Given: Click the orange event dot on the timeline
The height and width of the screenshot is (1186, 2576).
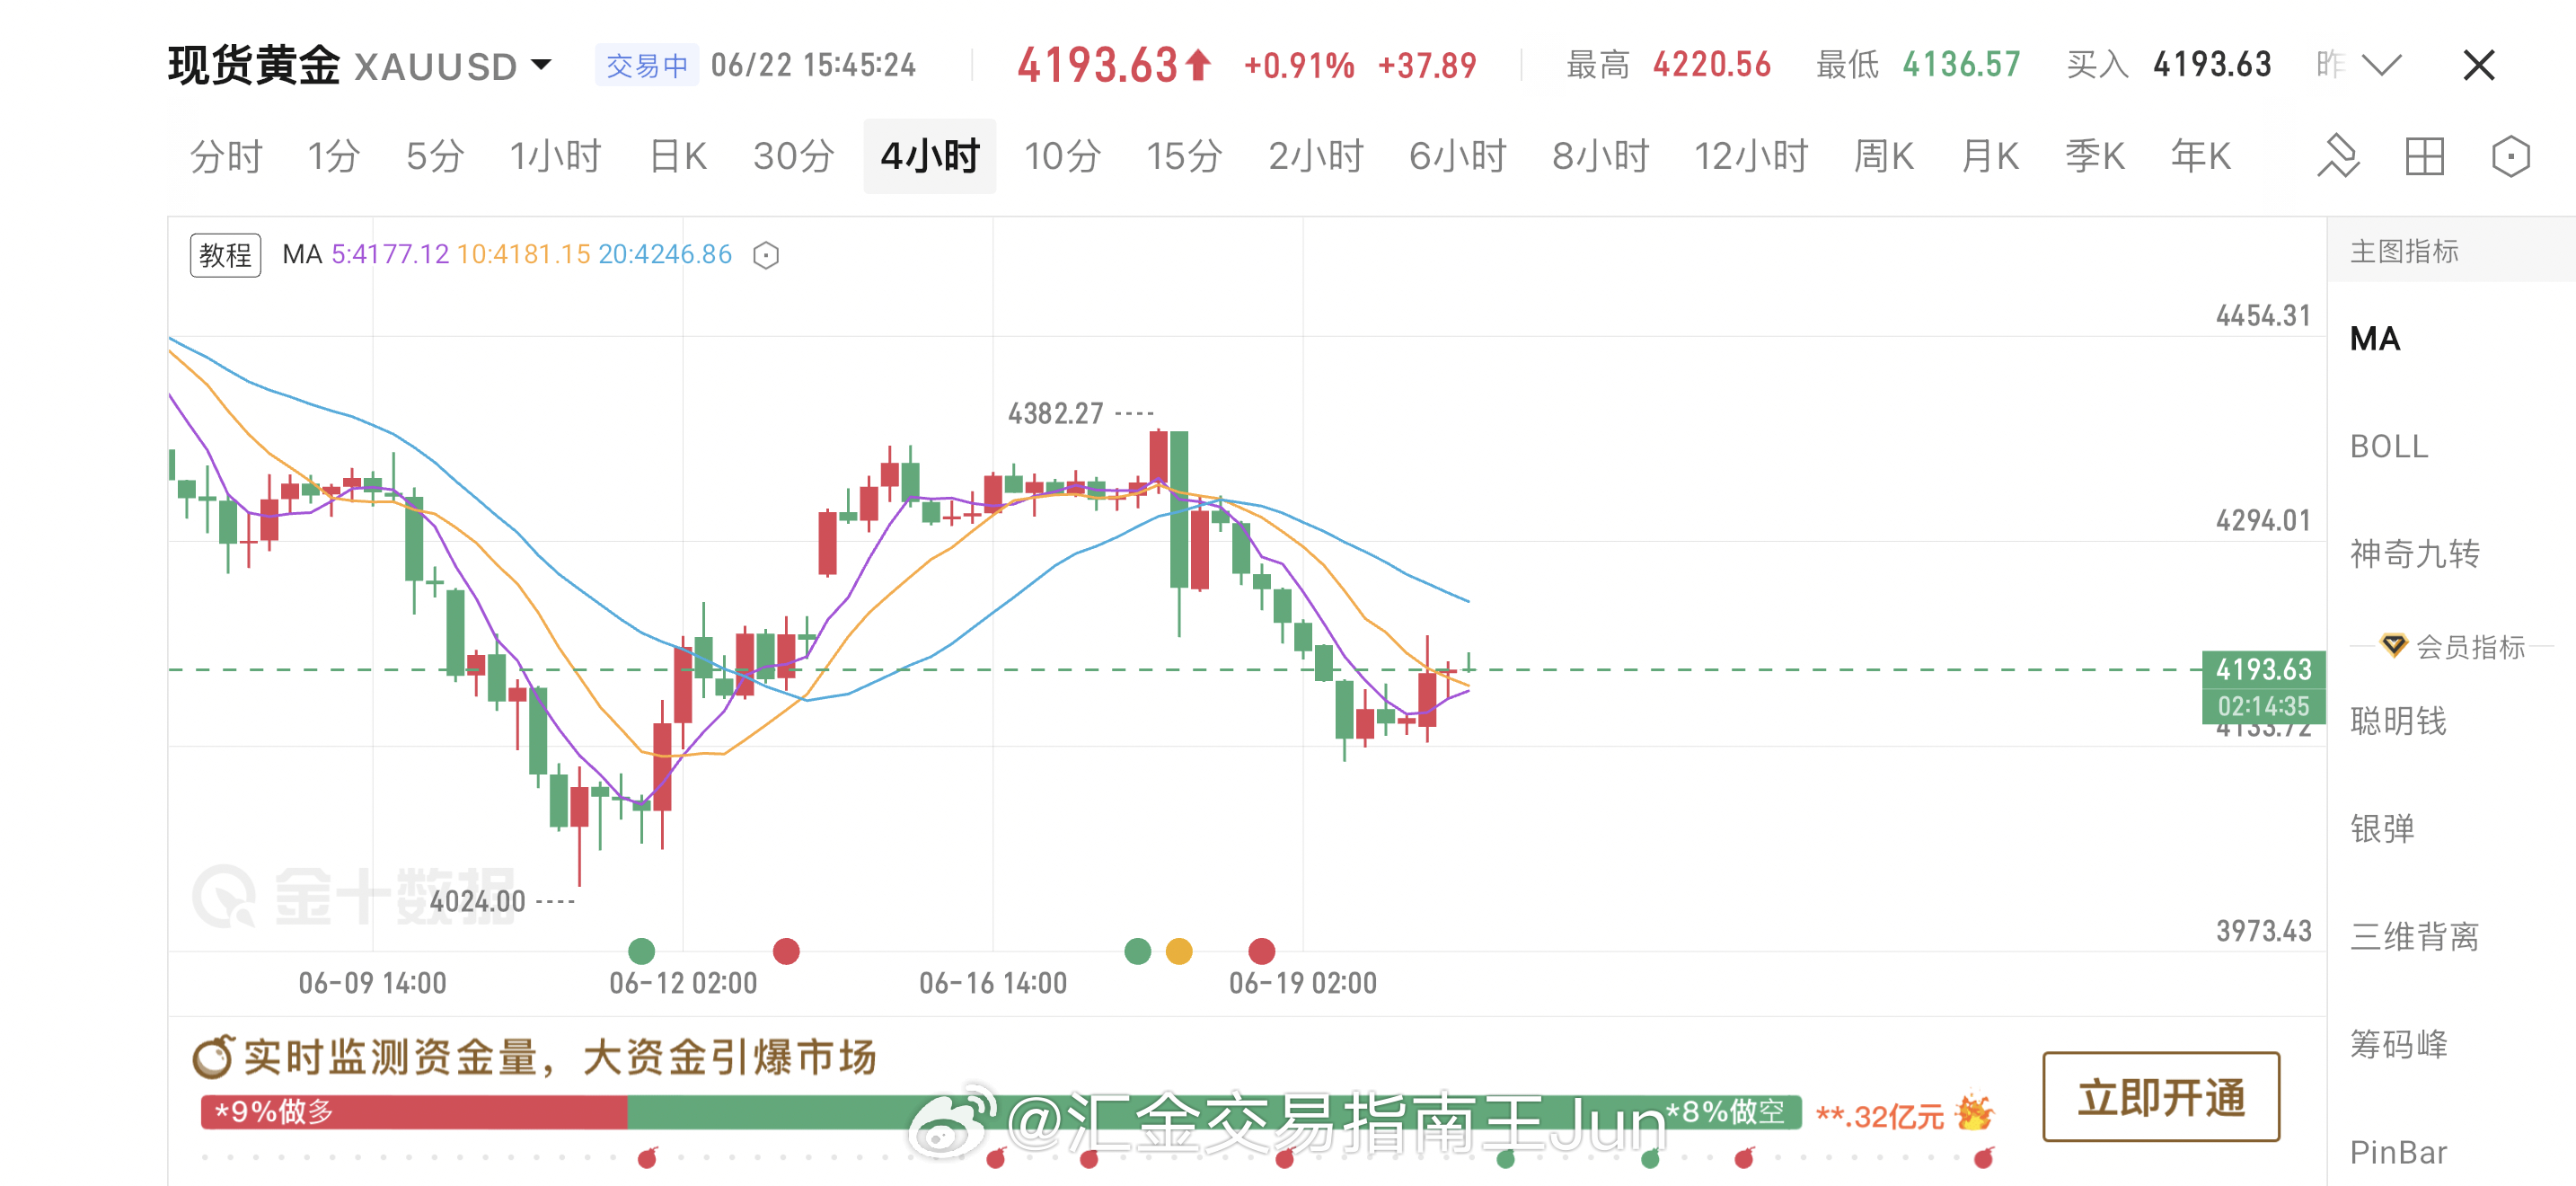Looking at the screenshot, I should [x=1179, y=950].
